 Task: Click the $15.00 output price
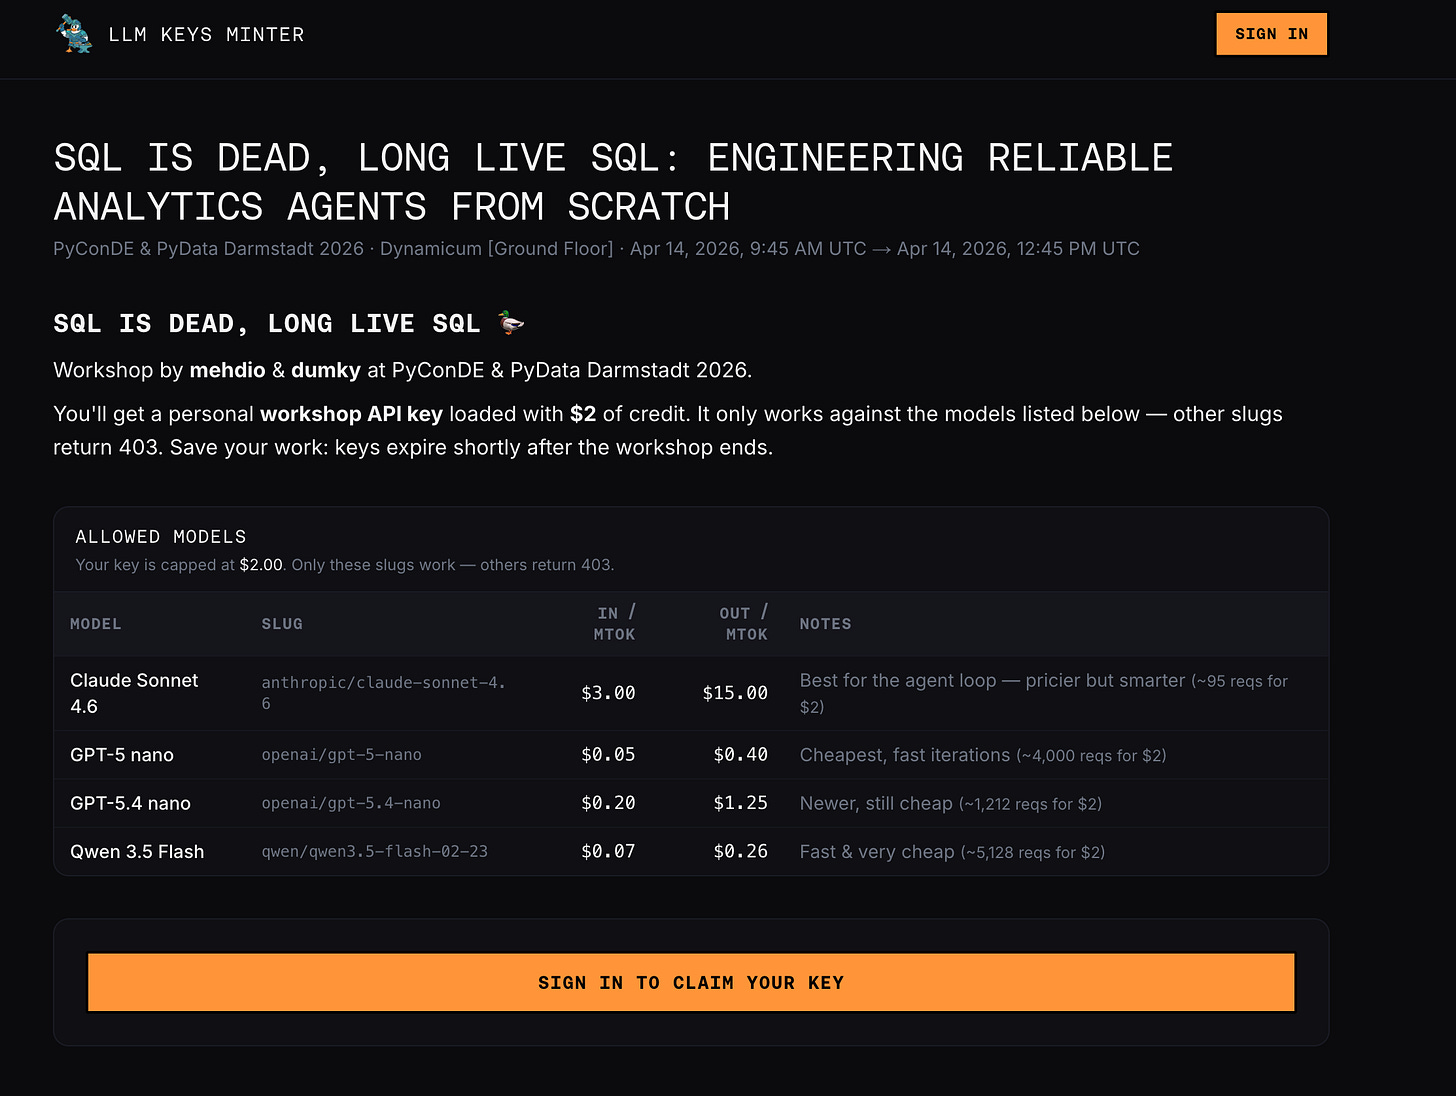735,693
